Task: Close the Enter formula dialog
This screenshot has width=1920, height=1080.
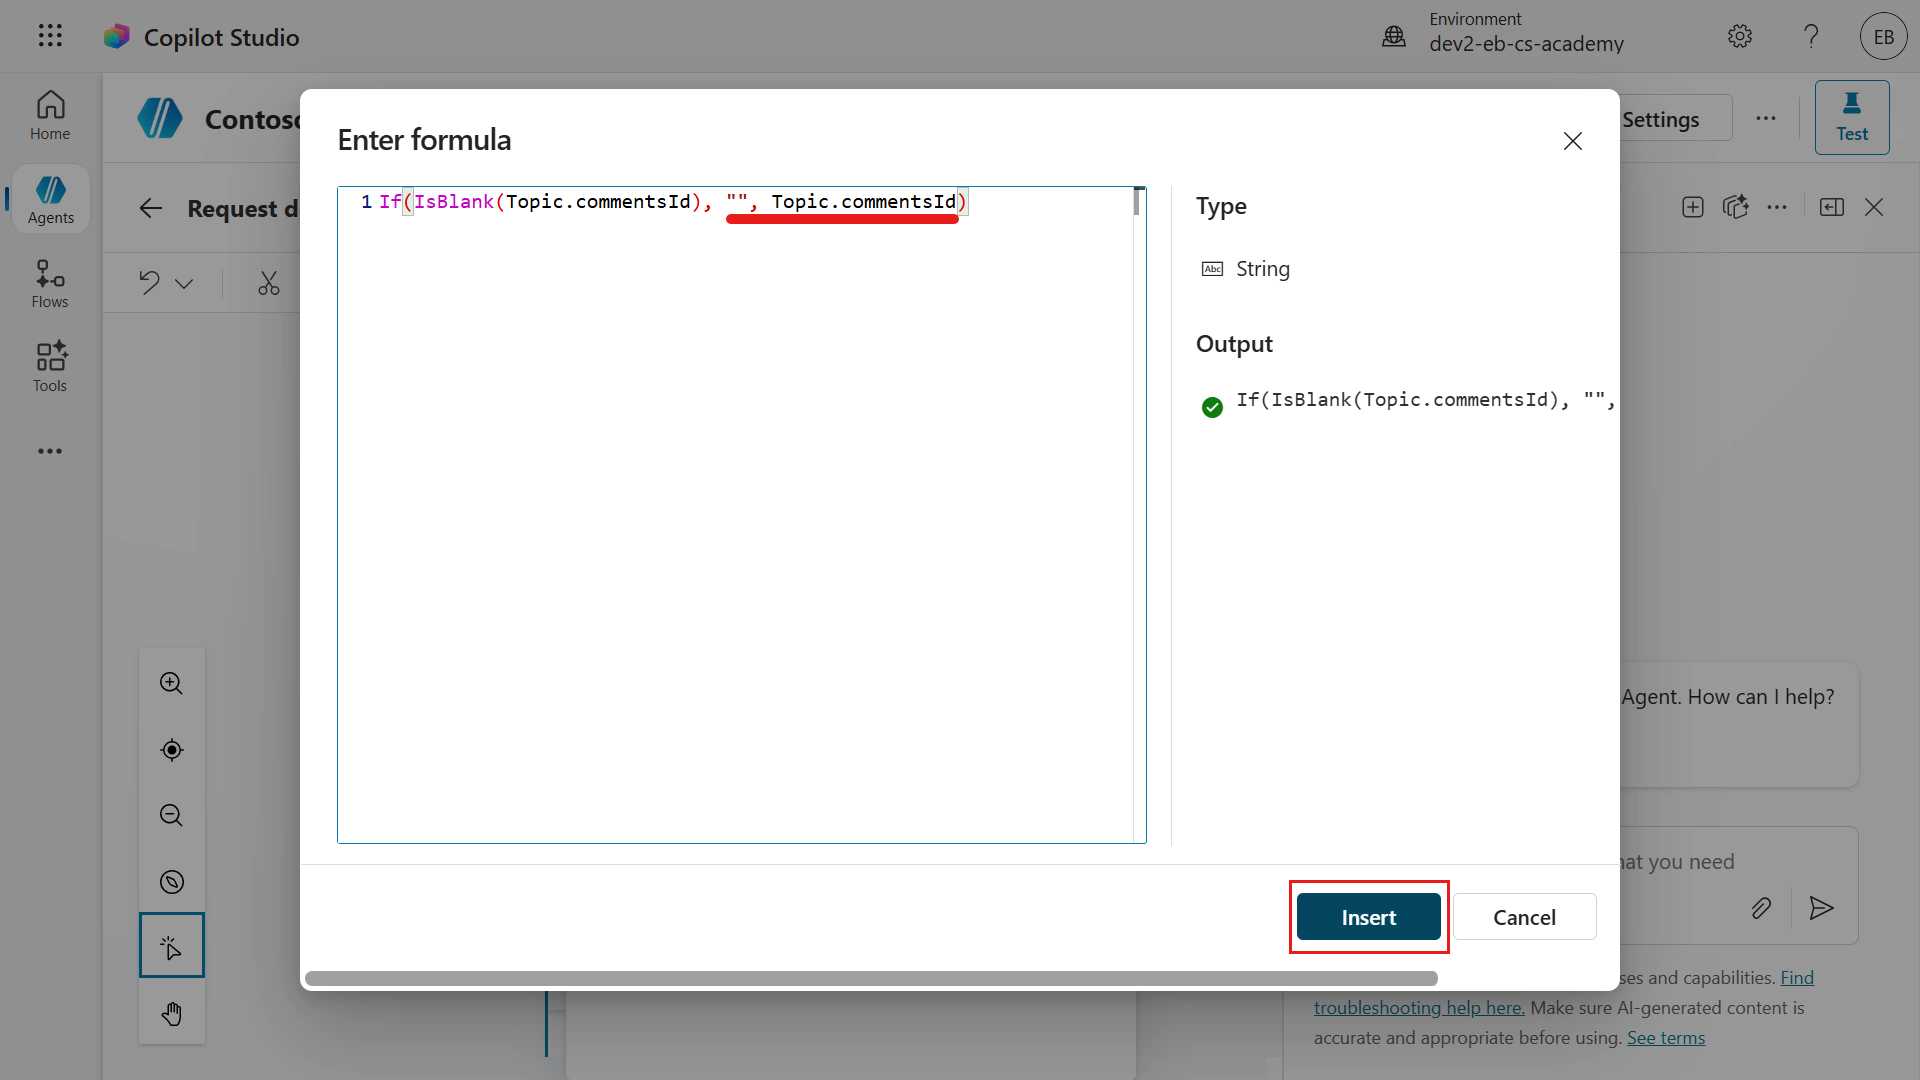Action: (1572, 141)
